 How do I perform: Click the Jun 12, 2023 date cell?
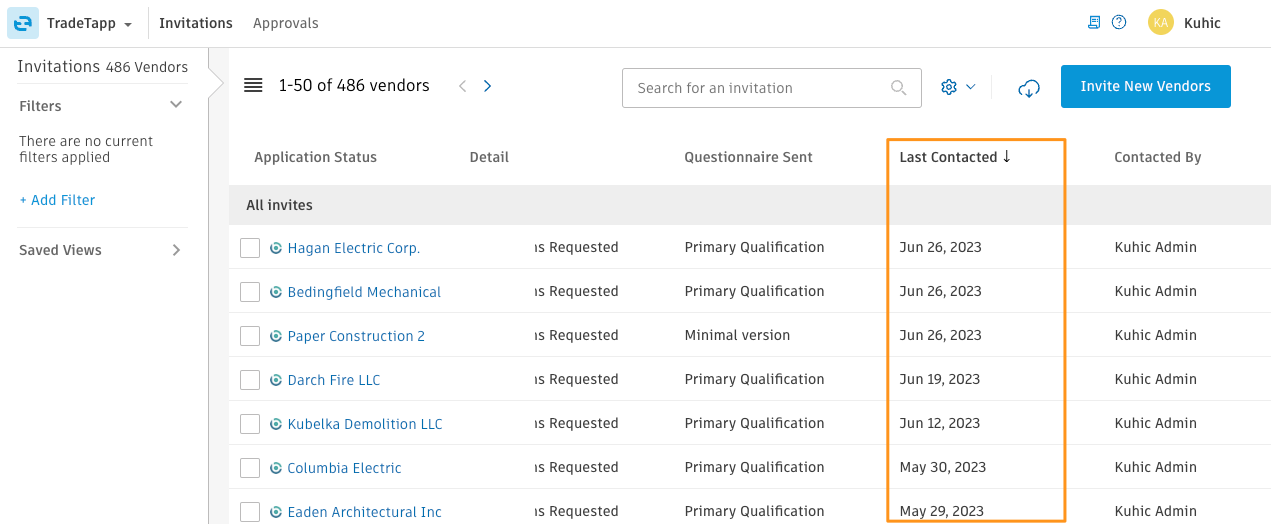(940, 423)
